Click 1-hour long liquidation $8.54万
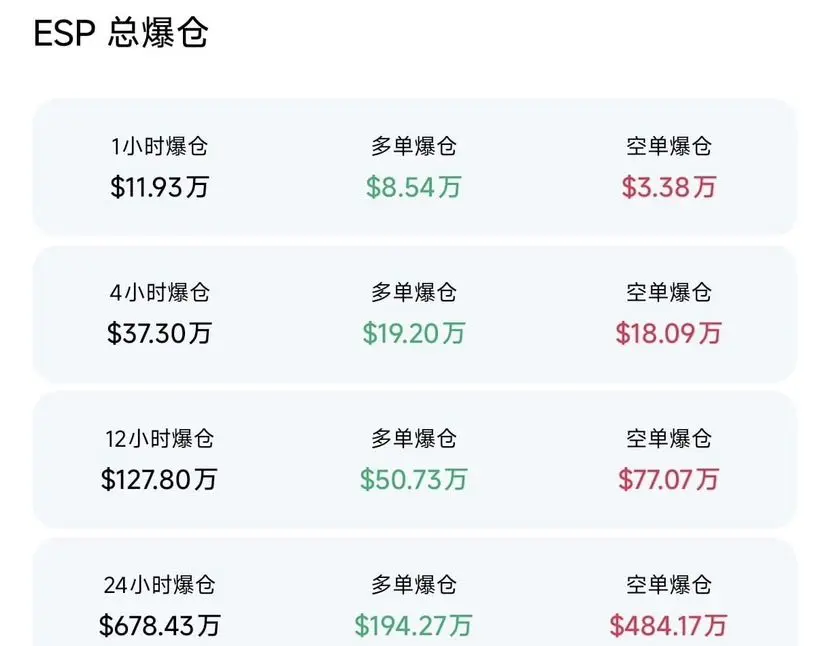The width and height of the screenshot is (829, 646). point(414,187)
